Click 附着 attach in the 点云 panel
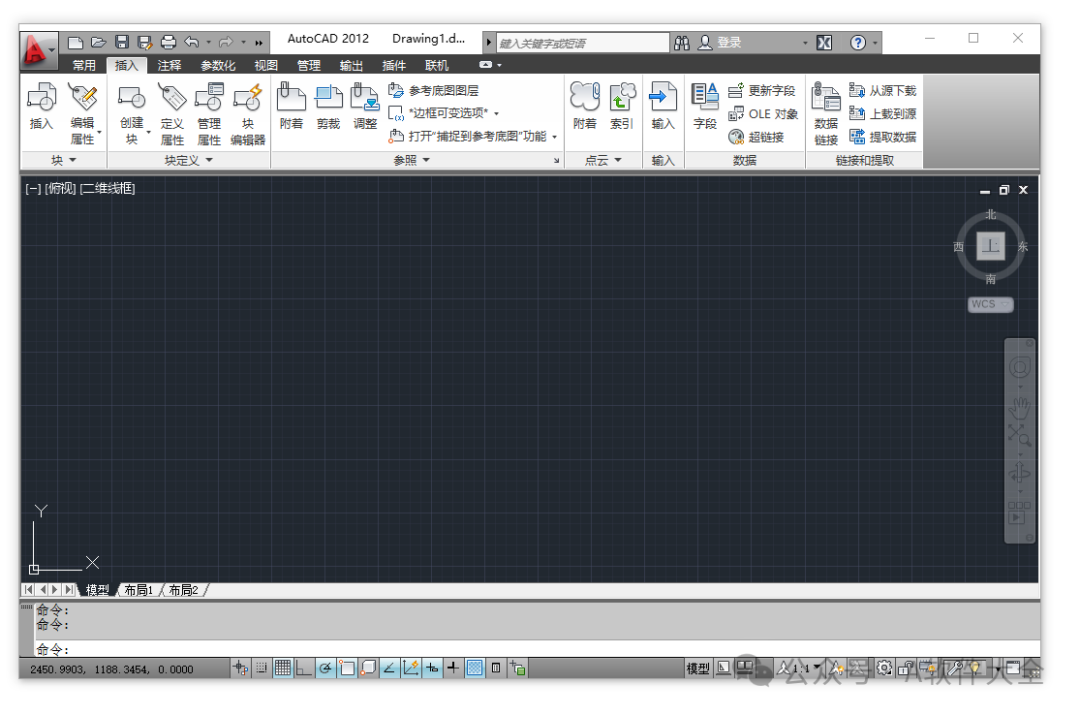Viewport: 1080px width, 715px height. pyautogui.click(x=584, y=106)
